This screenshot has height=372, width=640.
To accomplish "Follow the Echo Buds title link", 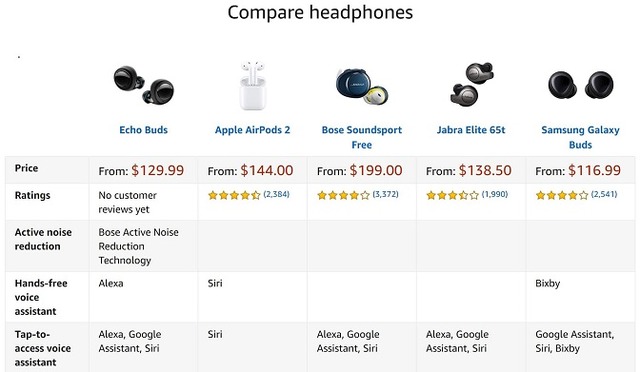I will click(x=143, y=130).
